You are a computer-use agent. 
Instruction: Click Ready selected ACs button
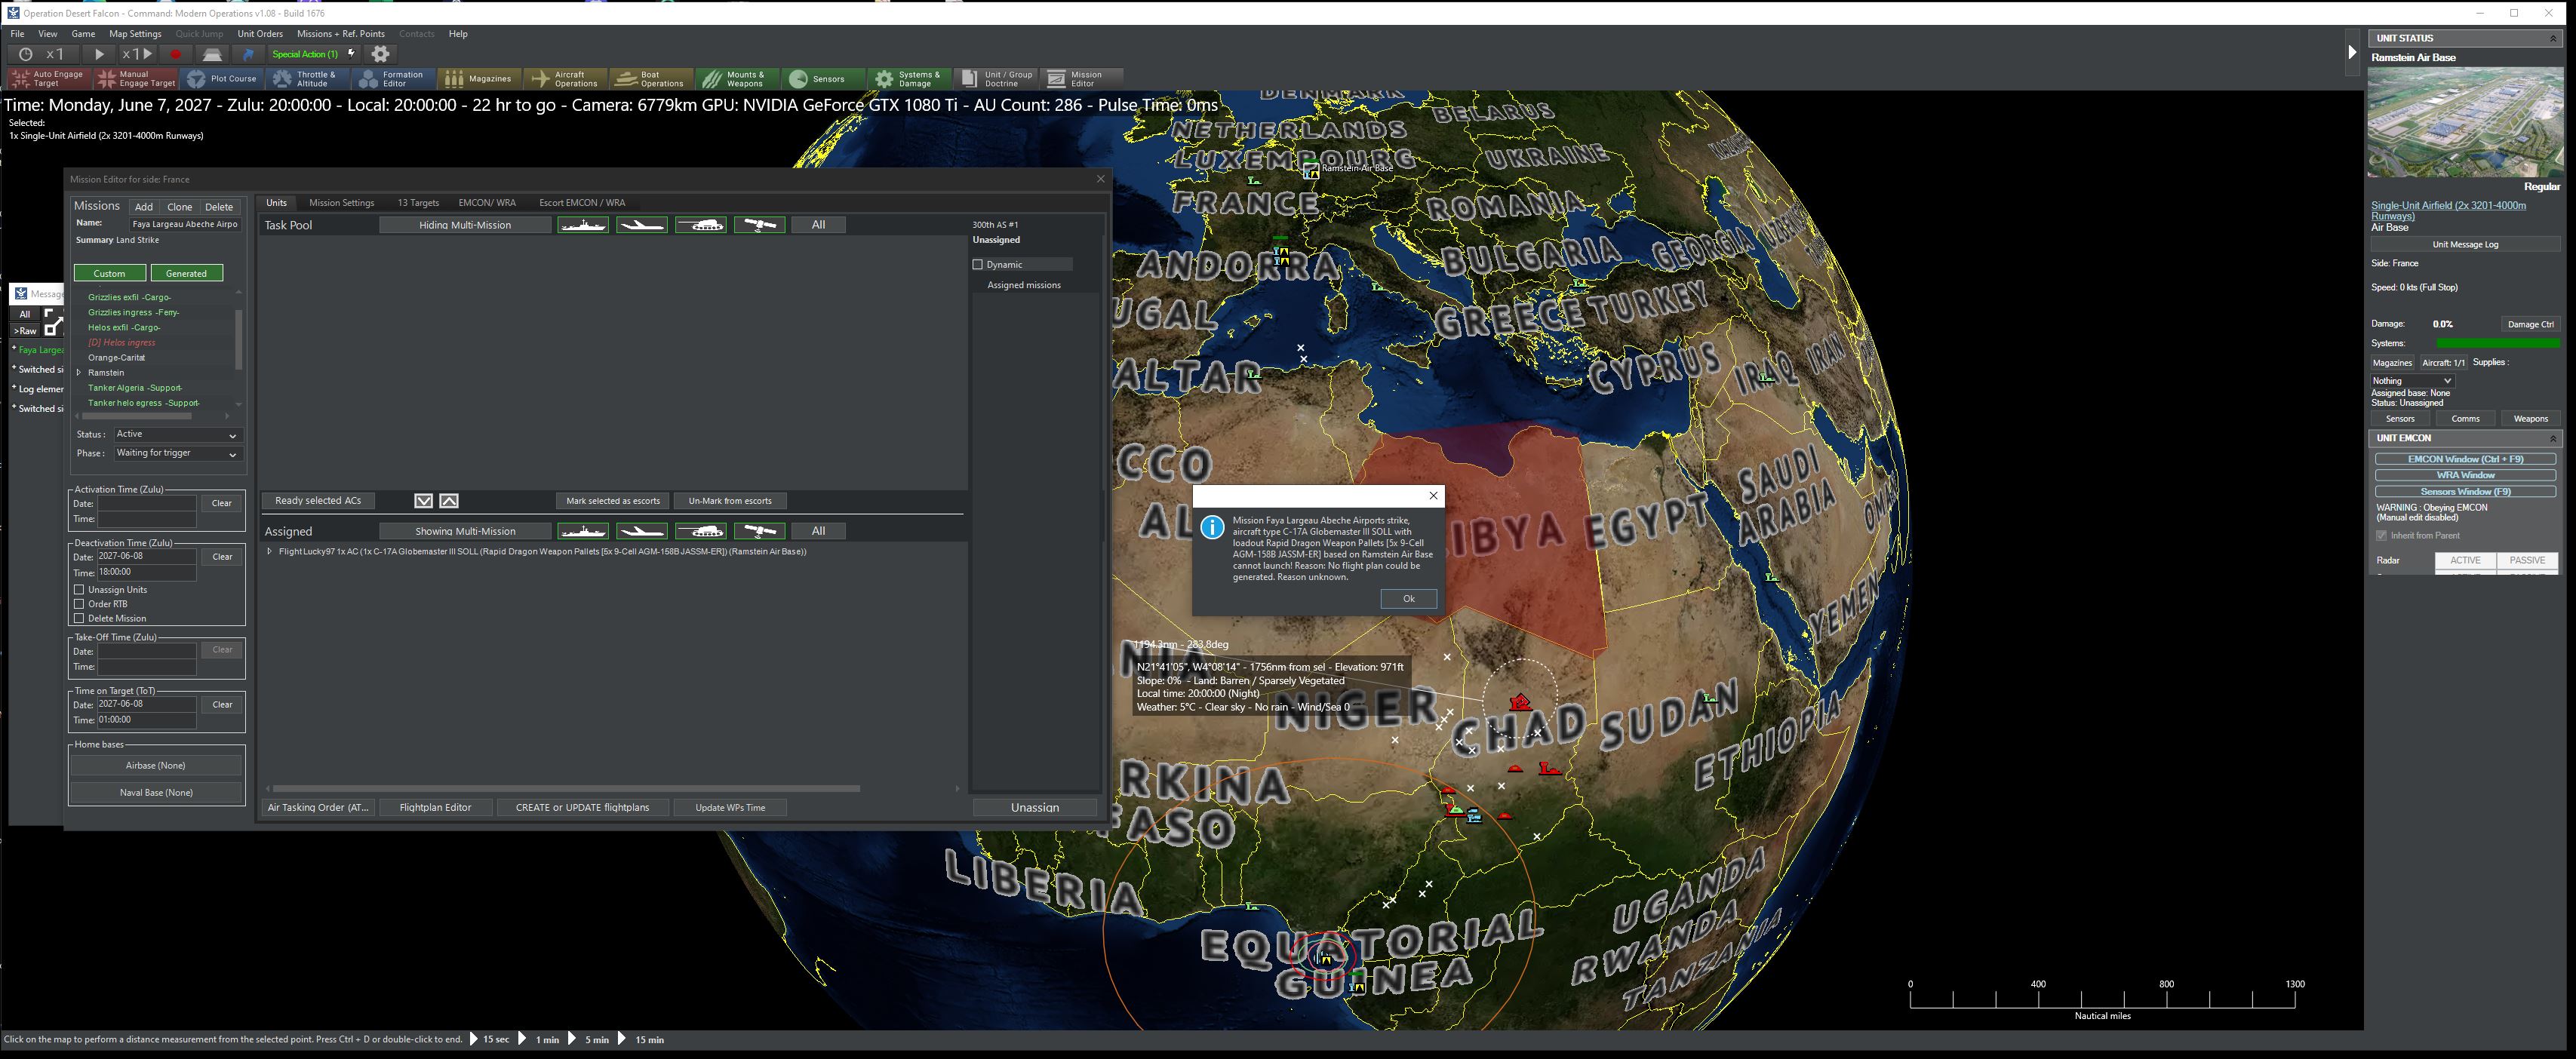(318, 501)
